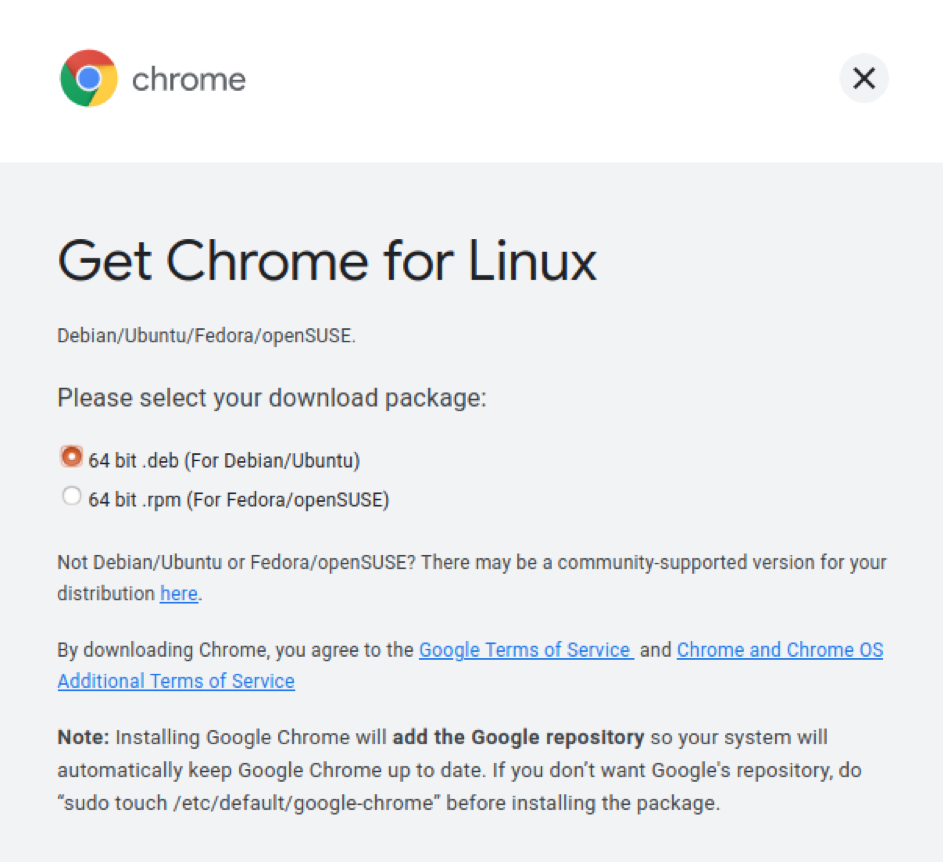This screenshot has height=862, width=943.
Task: Click "Please select your download package:" text
Action: click(x=272, y=398)
